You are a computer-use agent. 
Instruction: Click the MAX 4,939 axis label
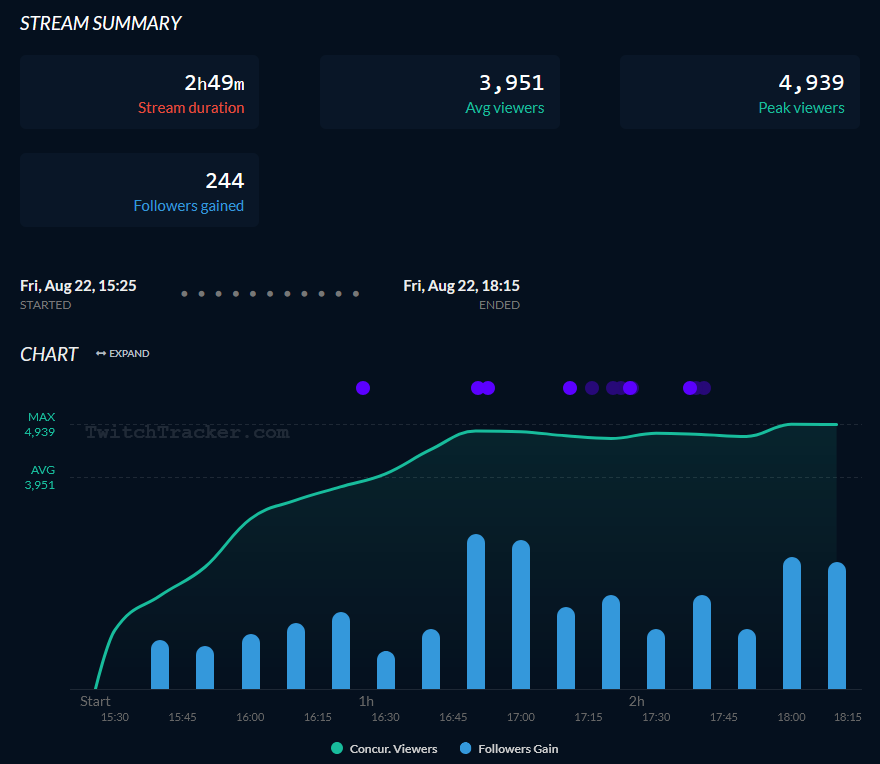41,424
